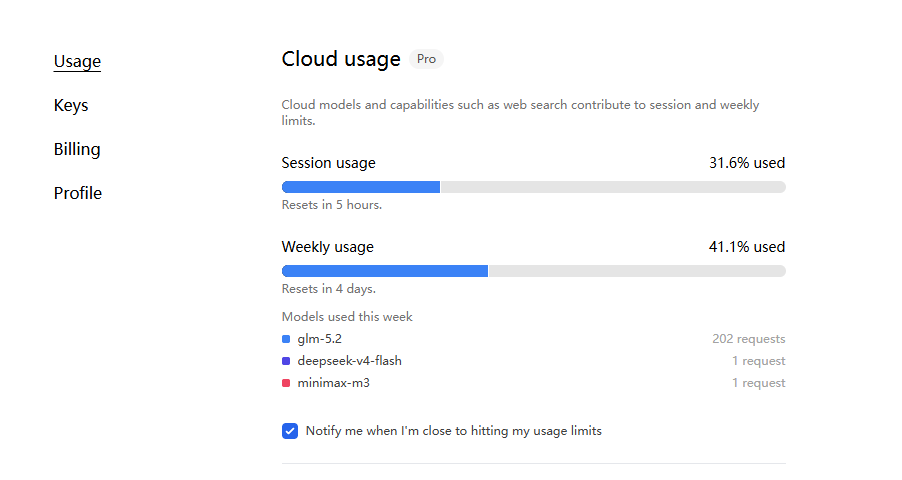Click the Cloud usage heading
The width and height of the screenshot is (902, 480).
341,59
